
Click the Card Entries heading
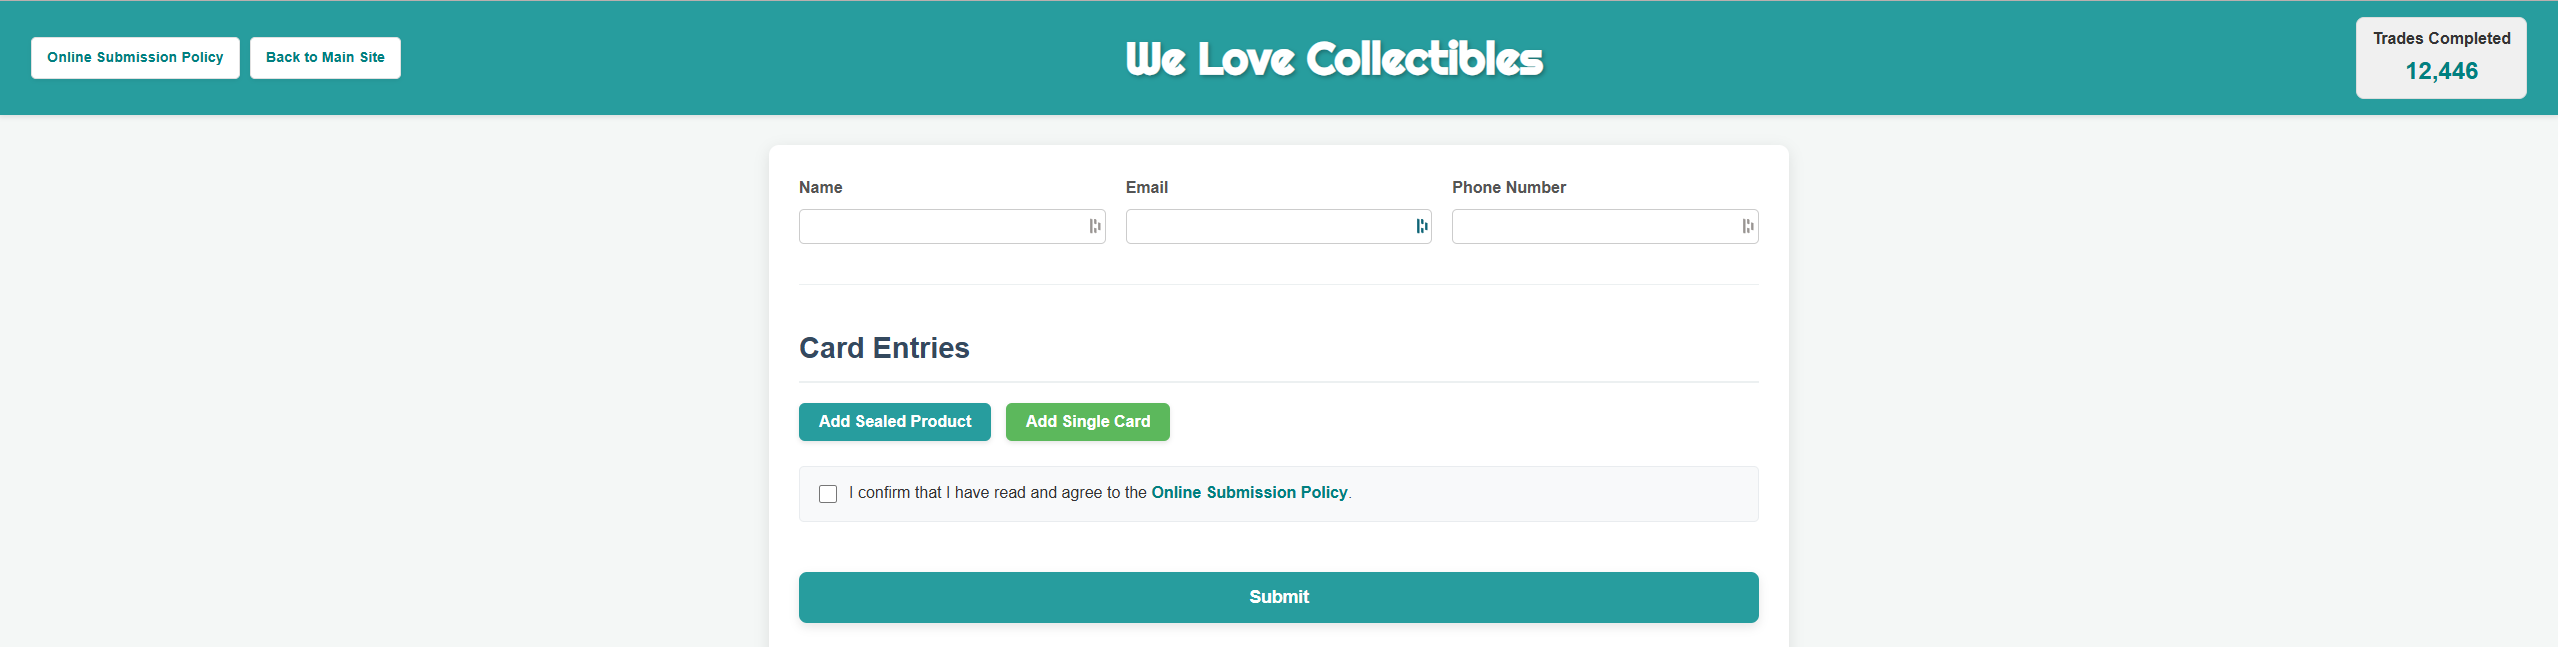pyautogui.click(x=884, y=348)
